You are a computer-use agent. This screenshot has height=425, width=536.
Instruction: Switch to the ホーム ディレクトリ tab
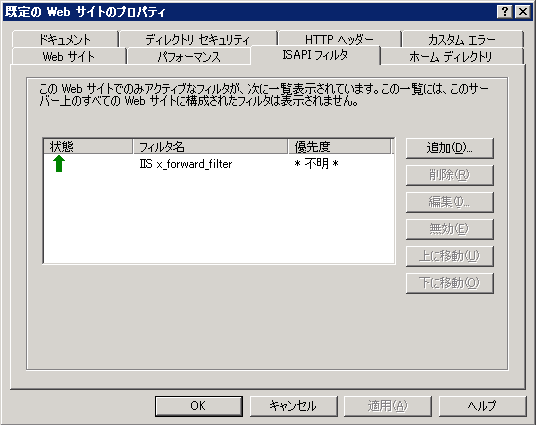point(451,56)
